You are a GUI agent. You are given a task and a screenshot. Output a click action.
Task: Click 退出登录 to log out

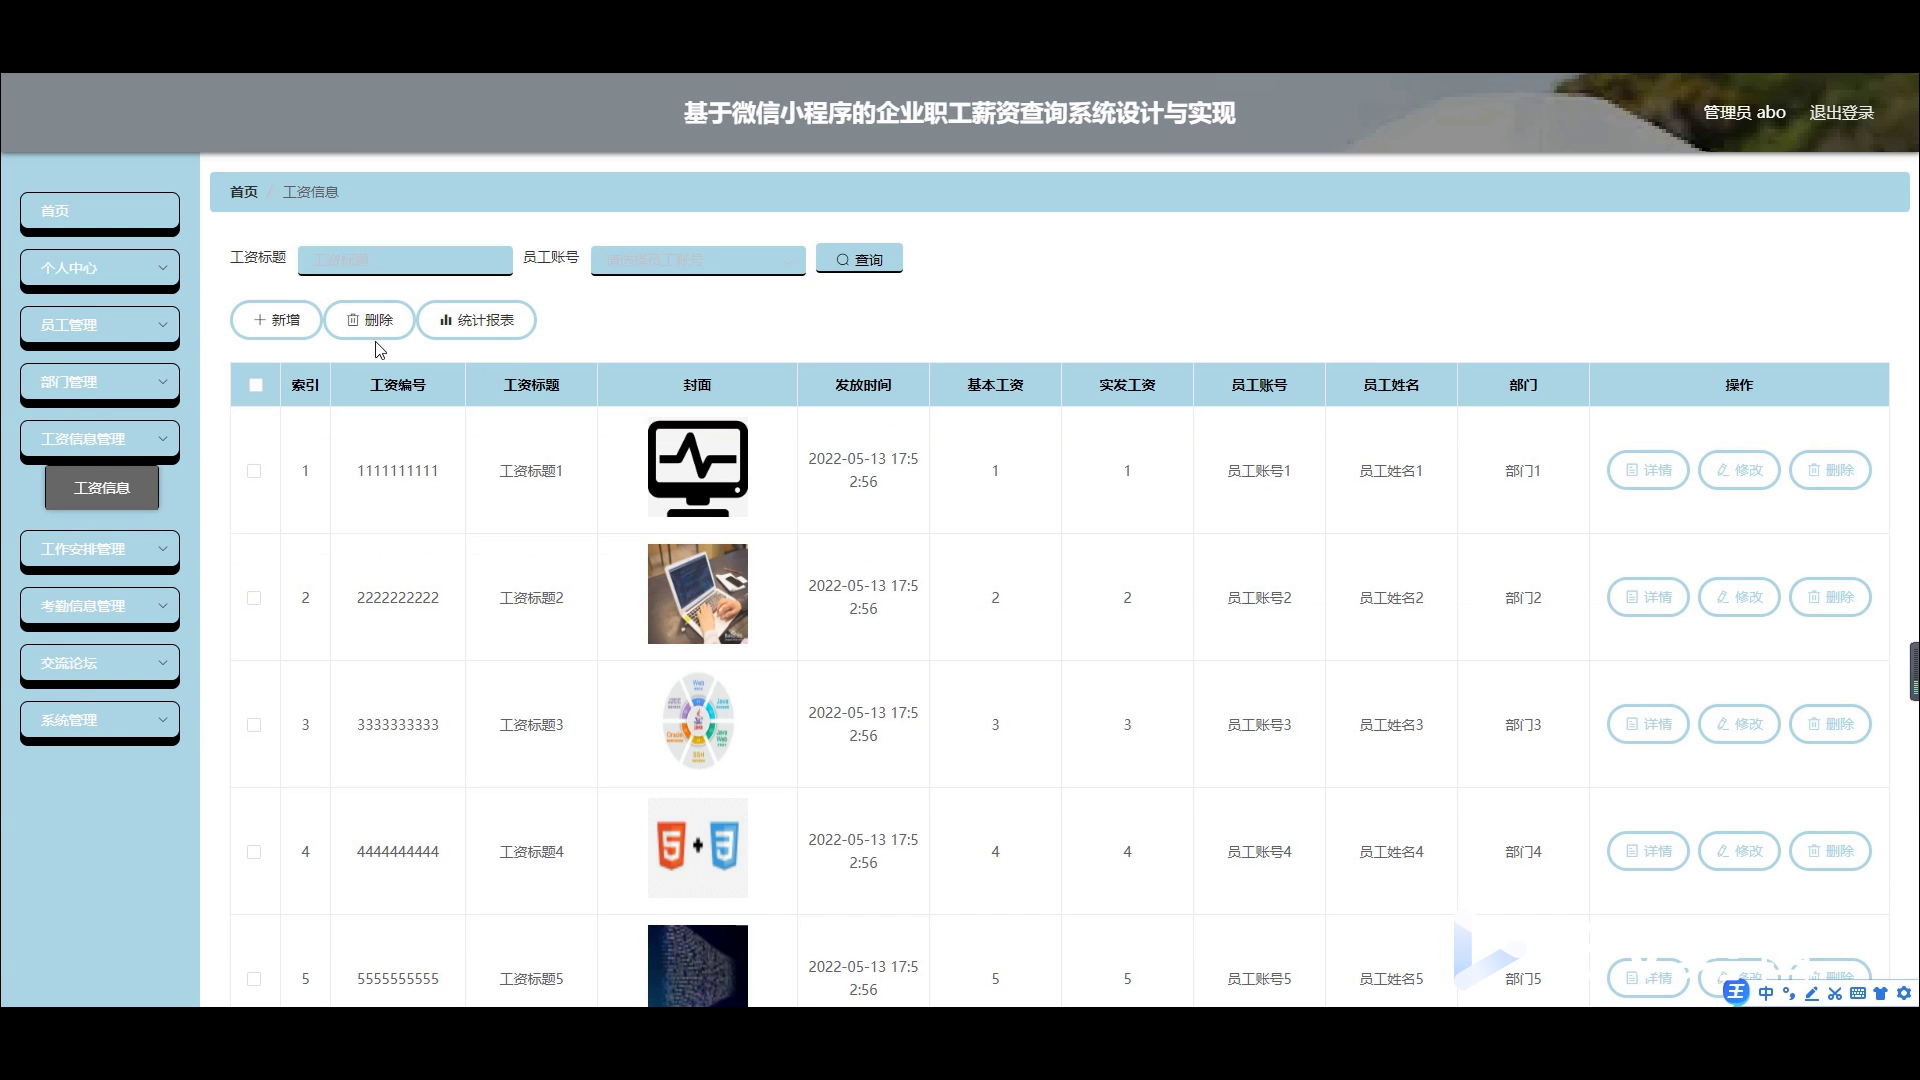1841,113
